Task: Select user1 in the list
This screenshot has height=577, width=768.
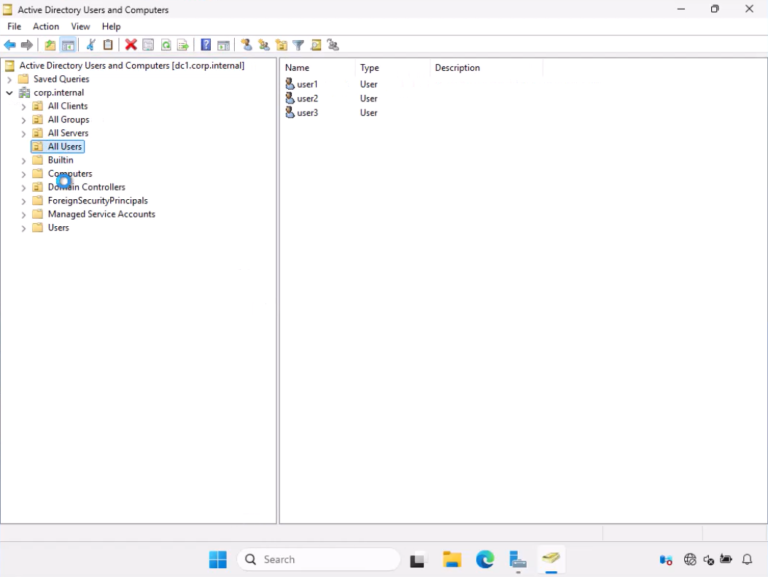Action: coord(307,84)
